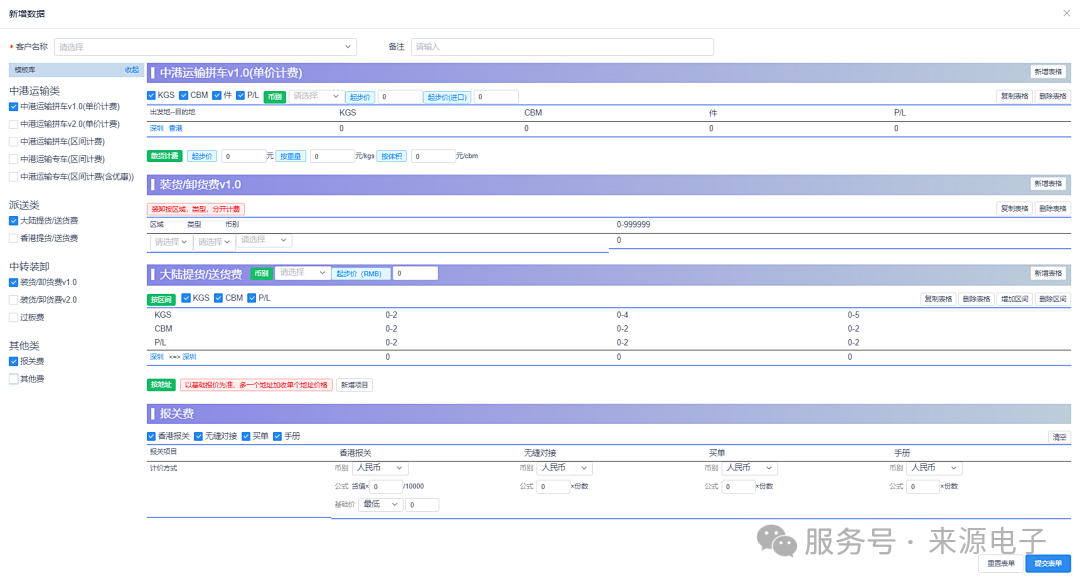Image resolution: width=1080 pixels, height=584 pixels.
Task: Enable the 中港运输拼车(区间计费) template checkbox
Action: pyautogui.click(x=13, y=142)
